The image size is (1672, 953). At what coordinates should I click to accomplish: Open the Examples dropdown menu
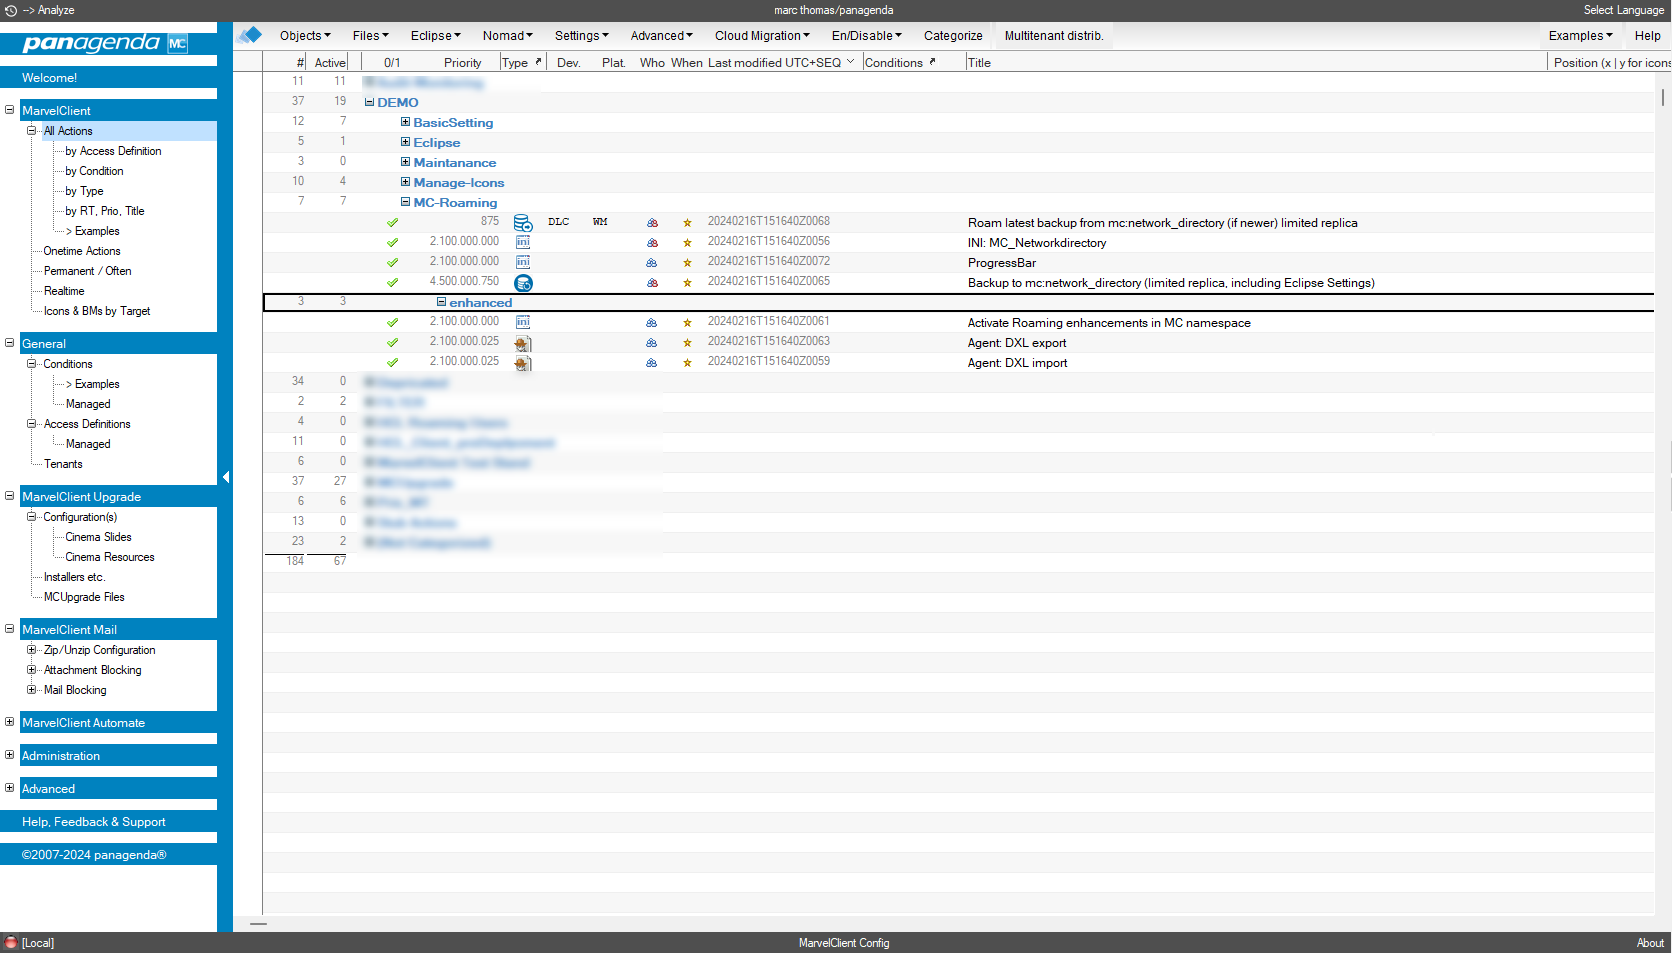1580,36
